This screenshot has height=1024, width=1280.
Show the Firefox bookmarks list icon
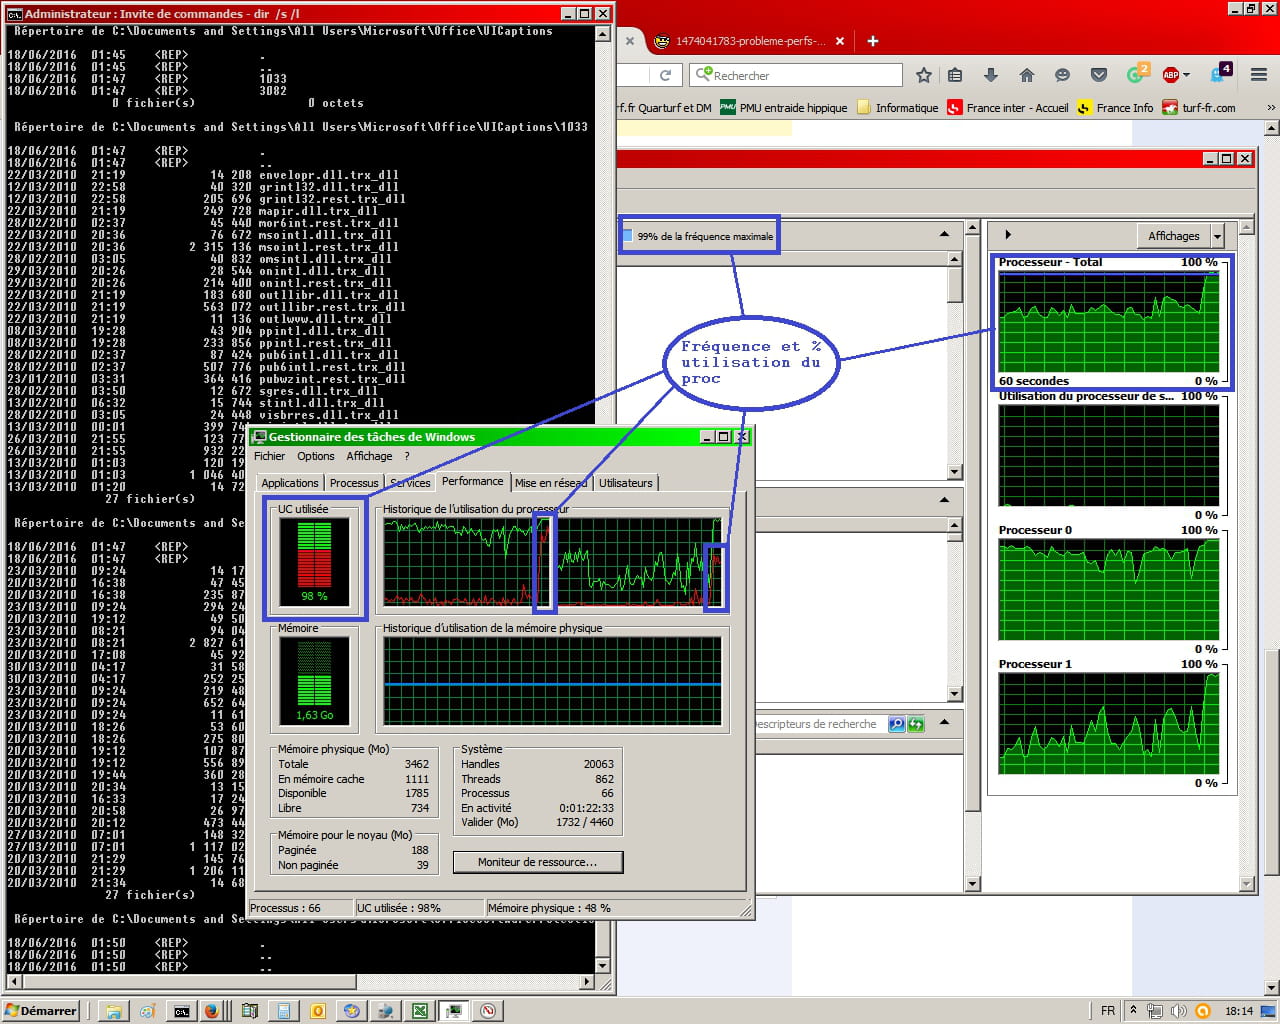tap(955, 75)
